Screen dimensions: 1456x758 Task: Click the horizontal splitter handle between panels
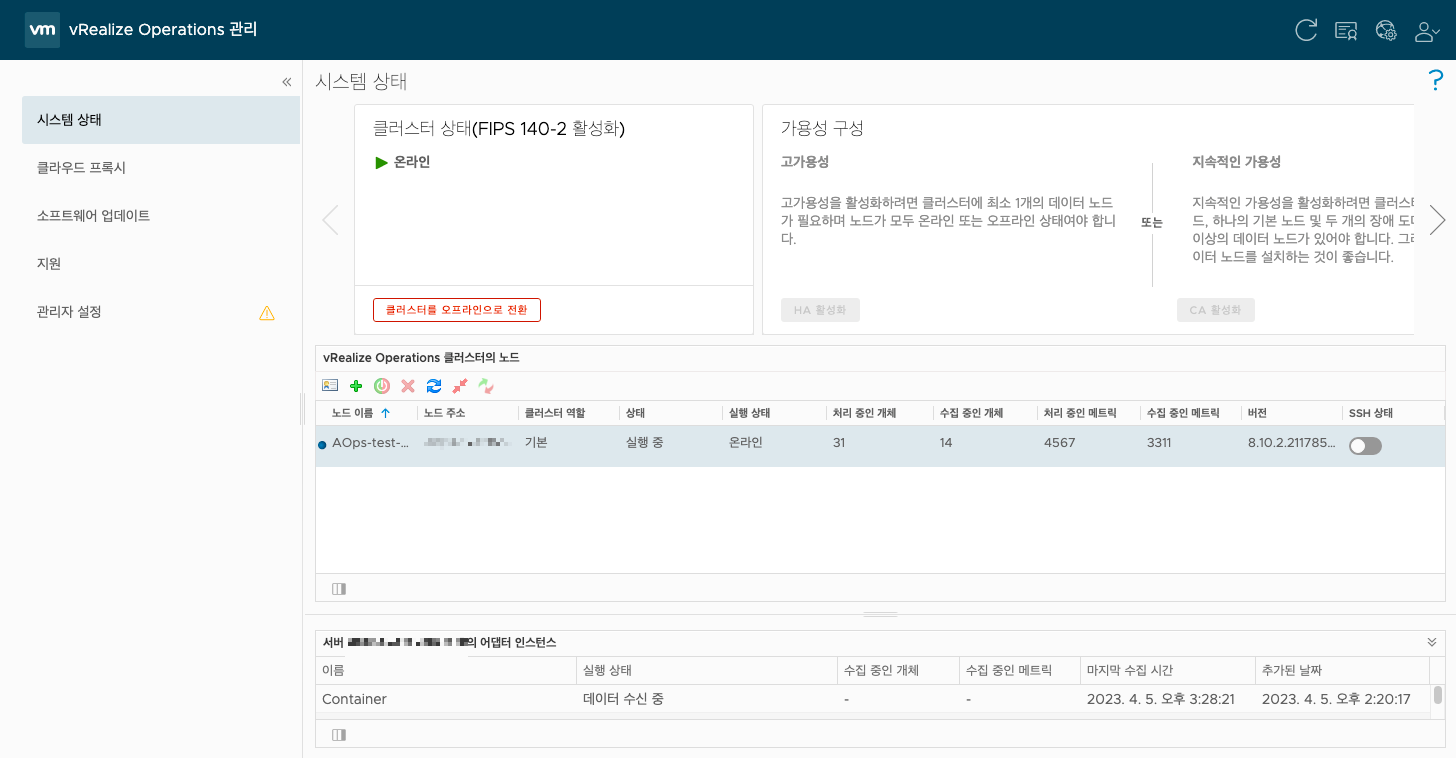(x=880, y=614)
